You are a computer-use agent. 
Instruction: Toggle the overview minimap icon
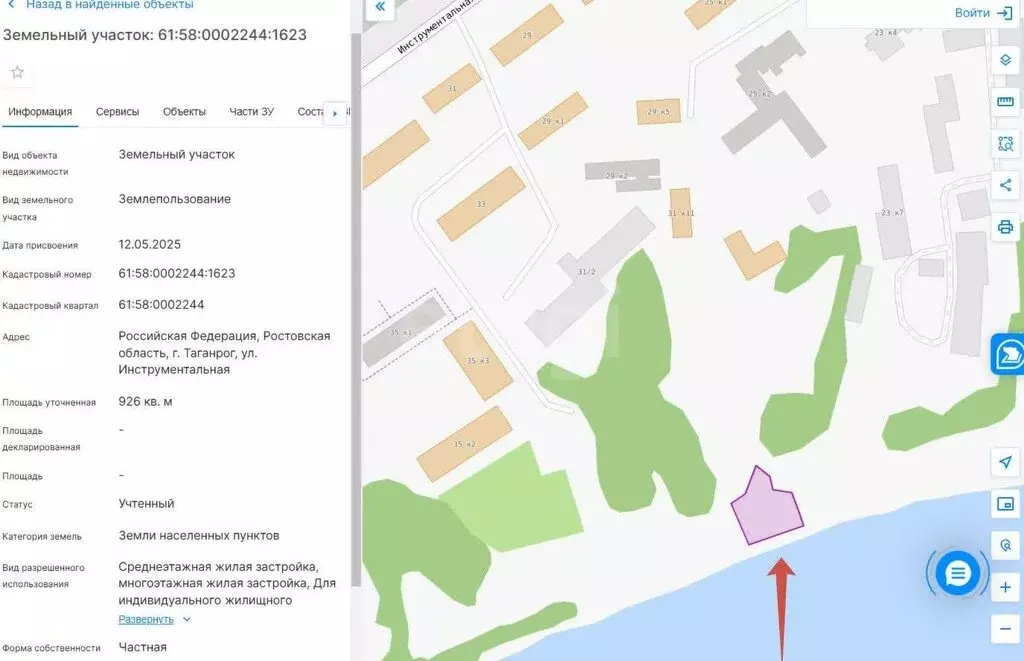(x=1006, y=504)
